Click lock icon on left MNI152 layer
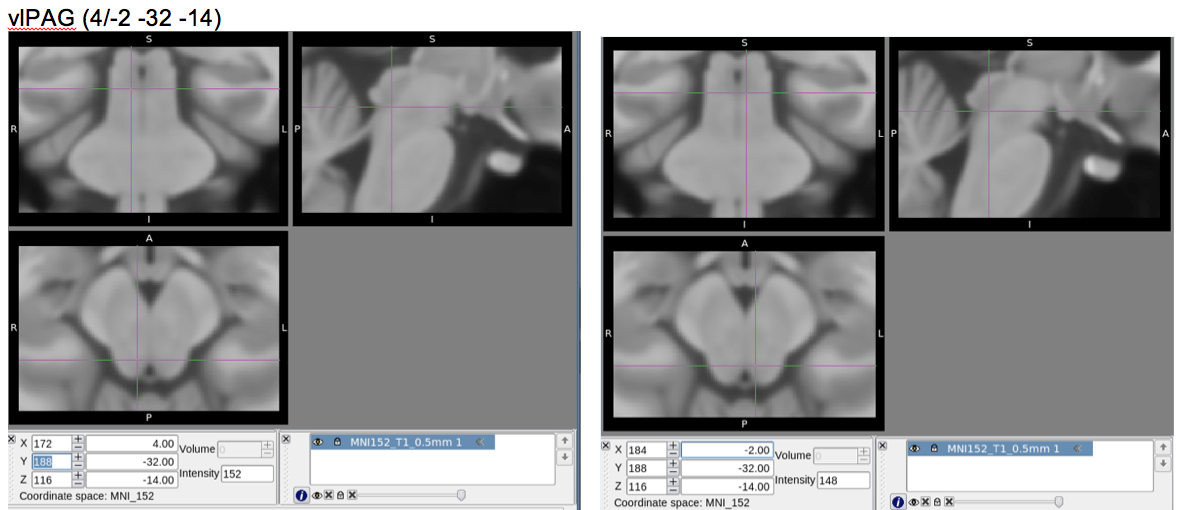This screenshot has width=1177, height=510. click(x=337, y=442)
